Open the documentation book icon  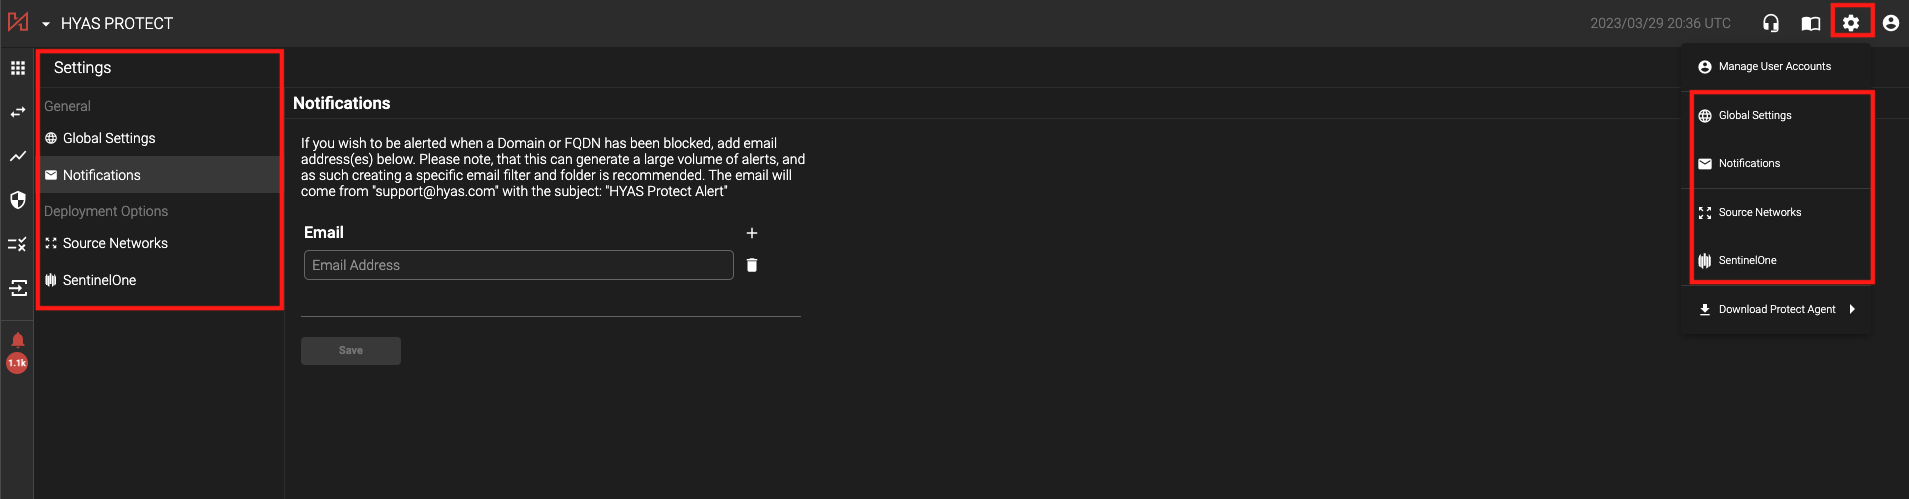pyautogui.click(x=1811, y=23)
